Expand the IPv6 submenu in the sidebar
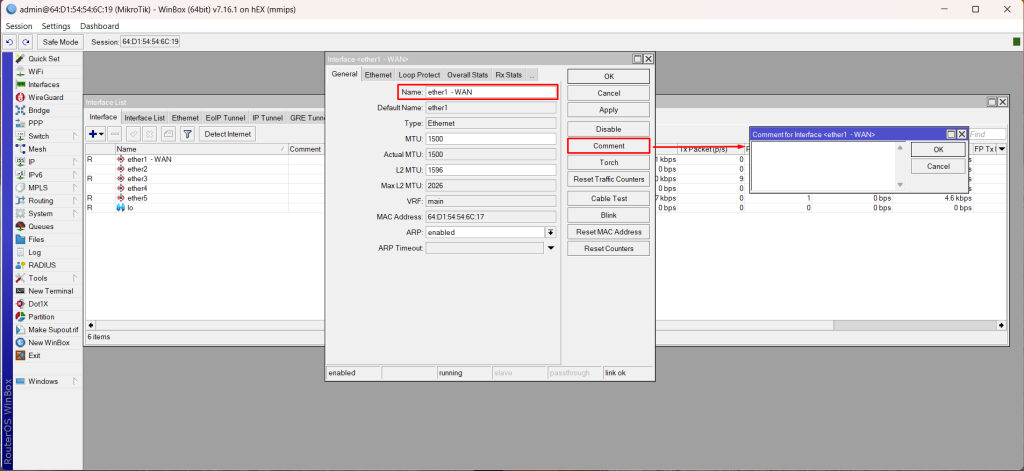 [74, 175]
